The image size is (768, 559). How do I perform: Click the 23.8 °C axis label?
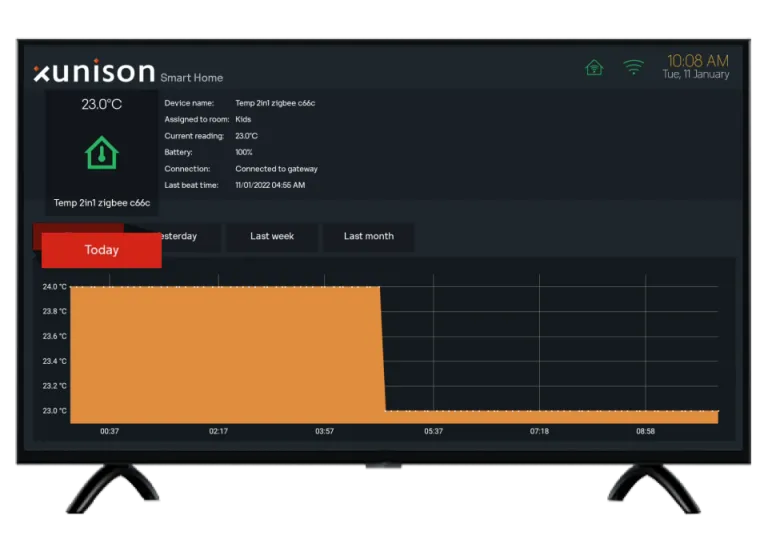54,311
